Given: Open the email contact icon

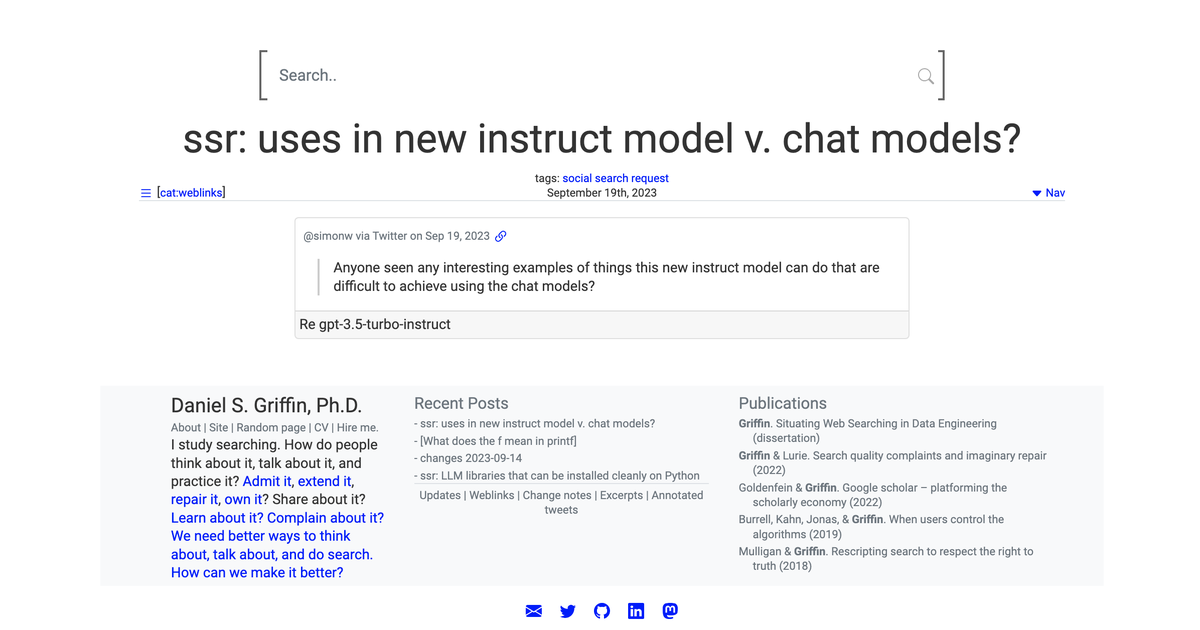Looking at the screenshot, I should (533, 611).
